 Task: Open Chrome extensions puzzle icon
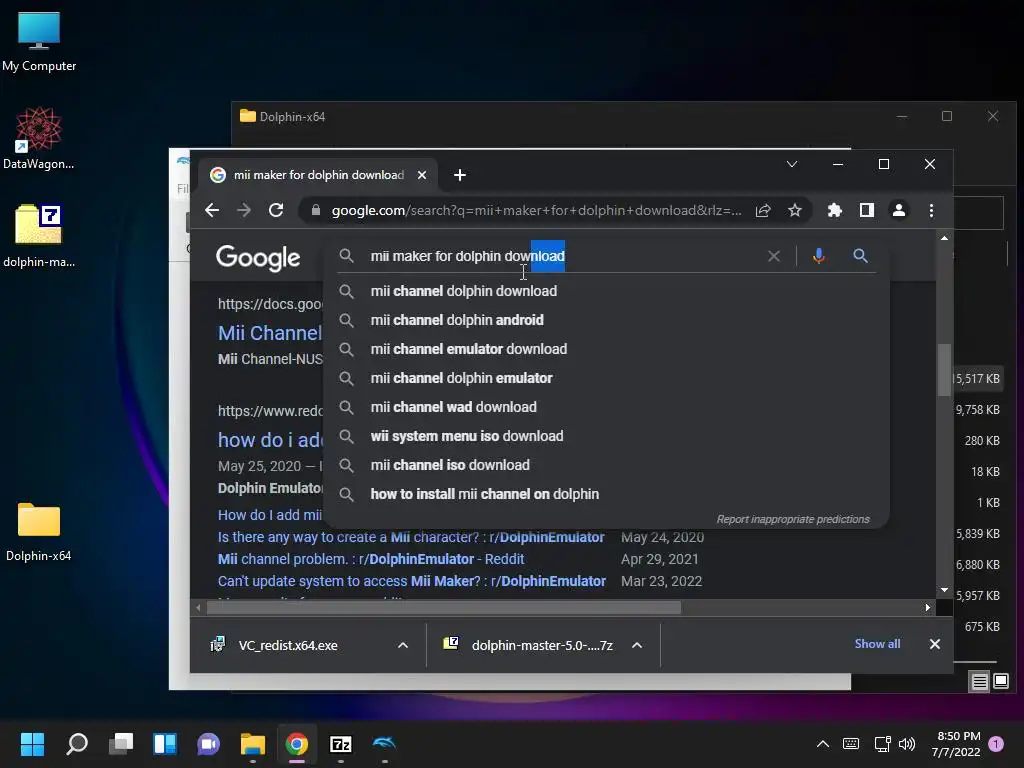835,210
